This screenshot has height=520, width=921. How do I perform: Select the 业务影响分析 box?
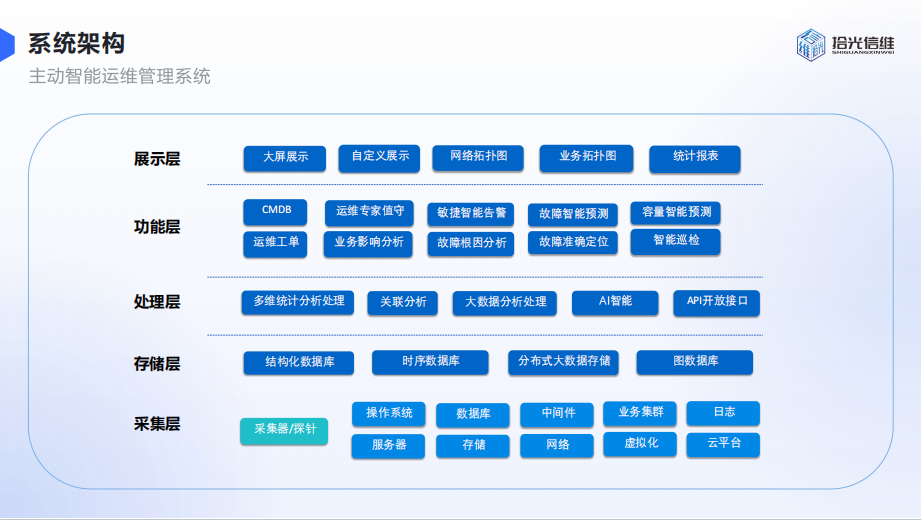pyautogui.click(x=368, y=243)
